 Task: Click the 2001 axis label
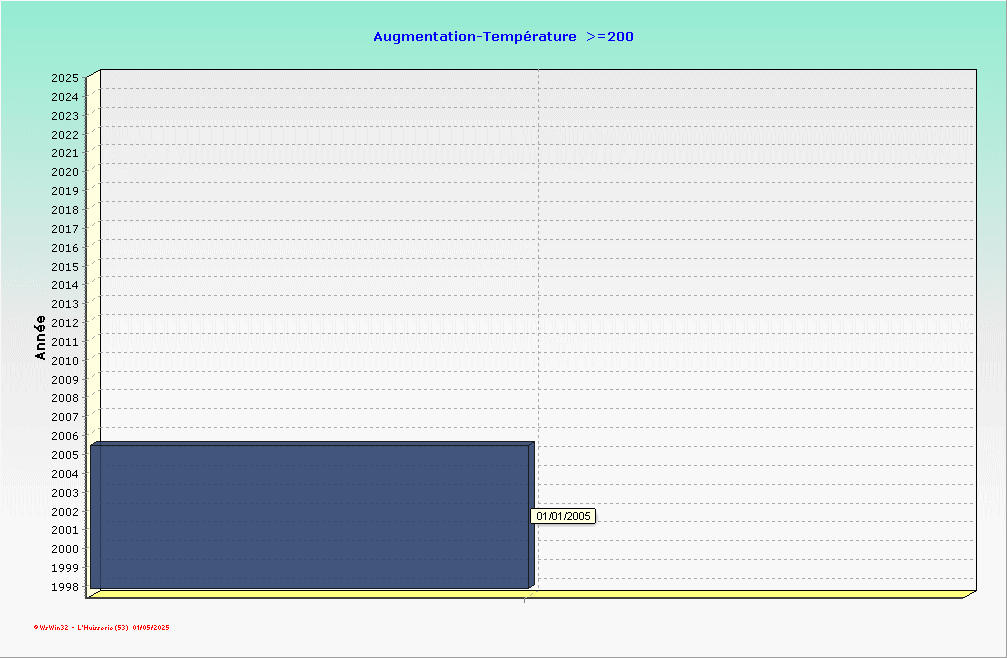click(65, 530)
